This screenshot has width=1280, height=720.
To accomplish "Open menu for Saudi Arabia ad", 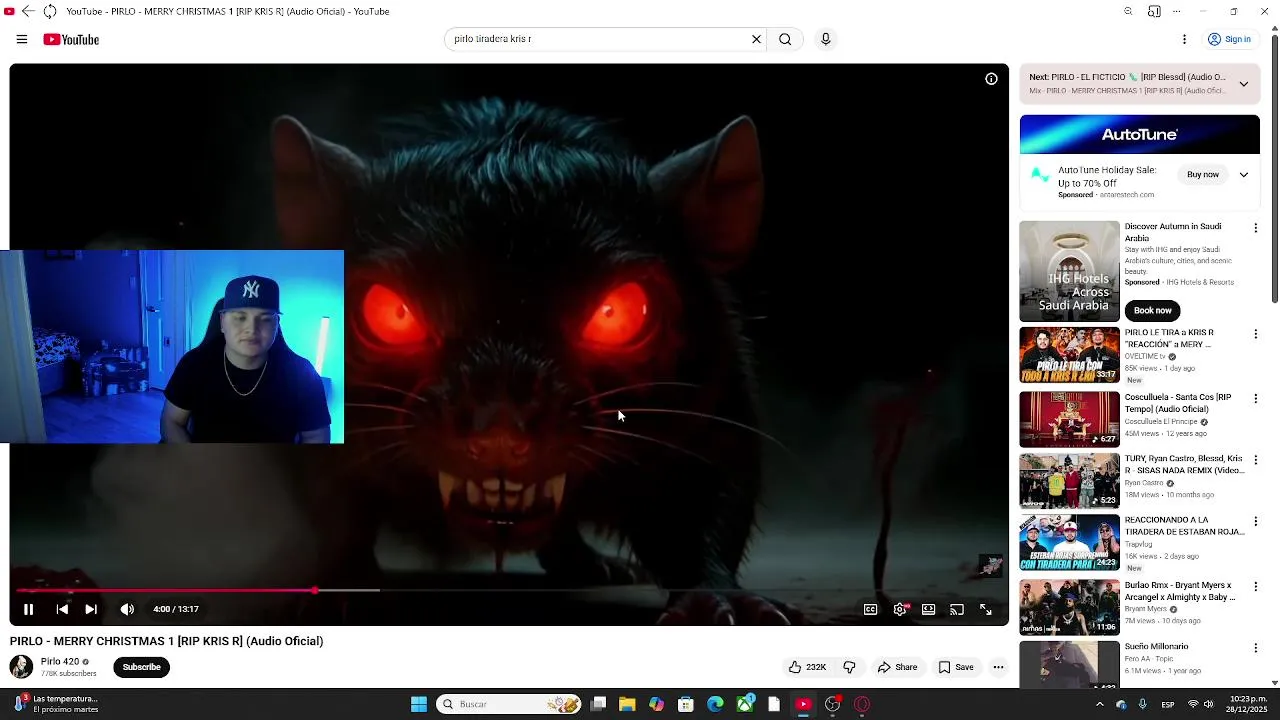I will pos(1256,228).
